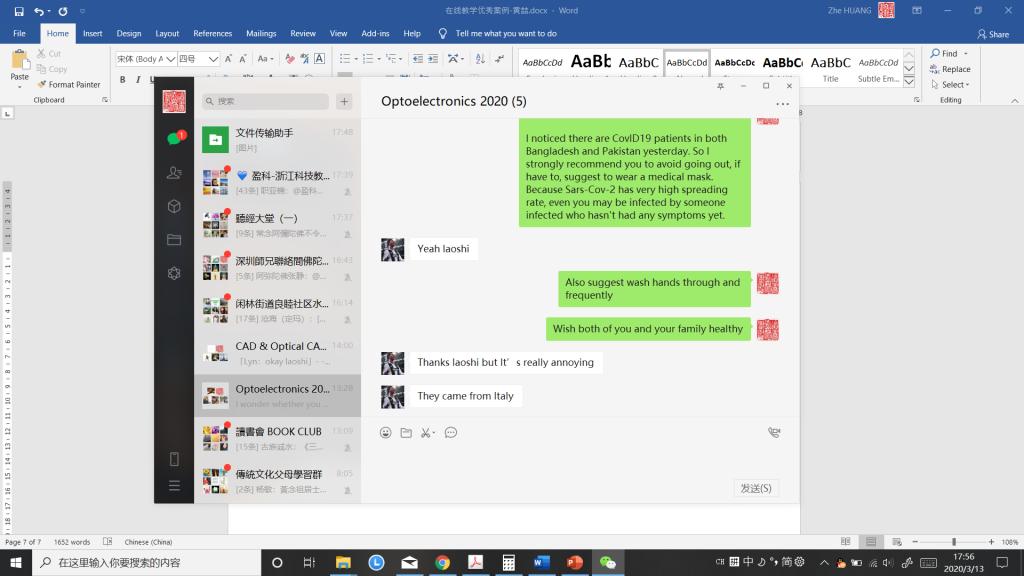
Task: Open the Review ribbon tab
Action: (x=302, y=33)
